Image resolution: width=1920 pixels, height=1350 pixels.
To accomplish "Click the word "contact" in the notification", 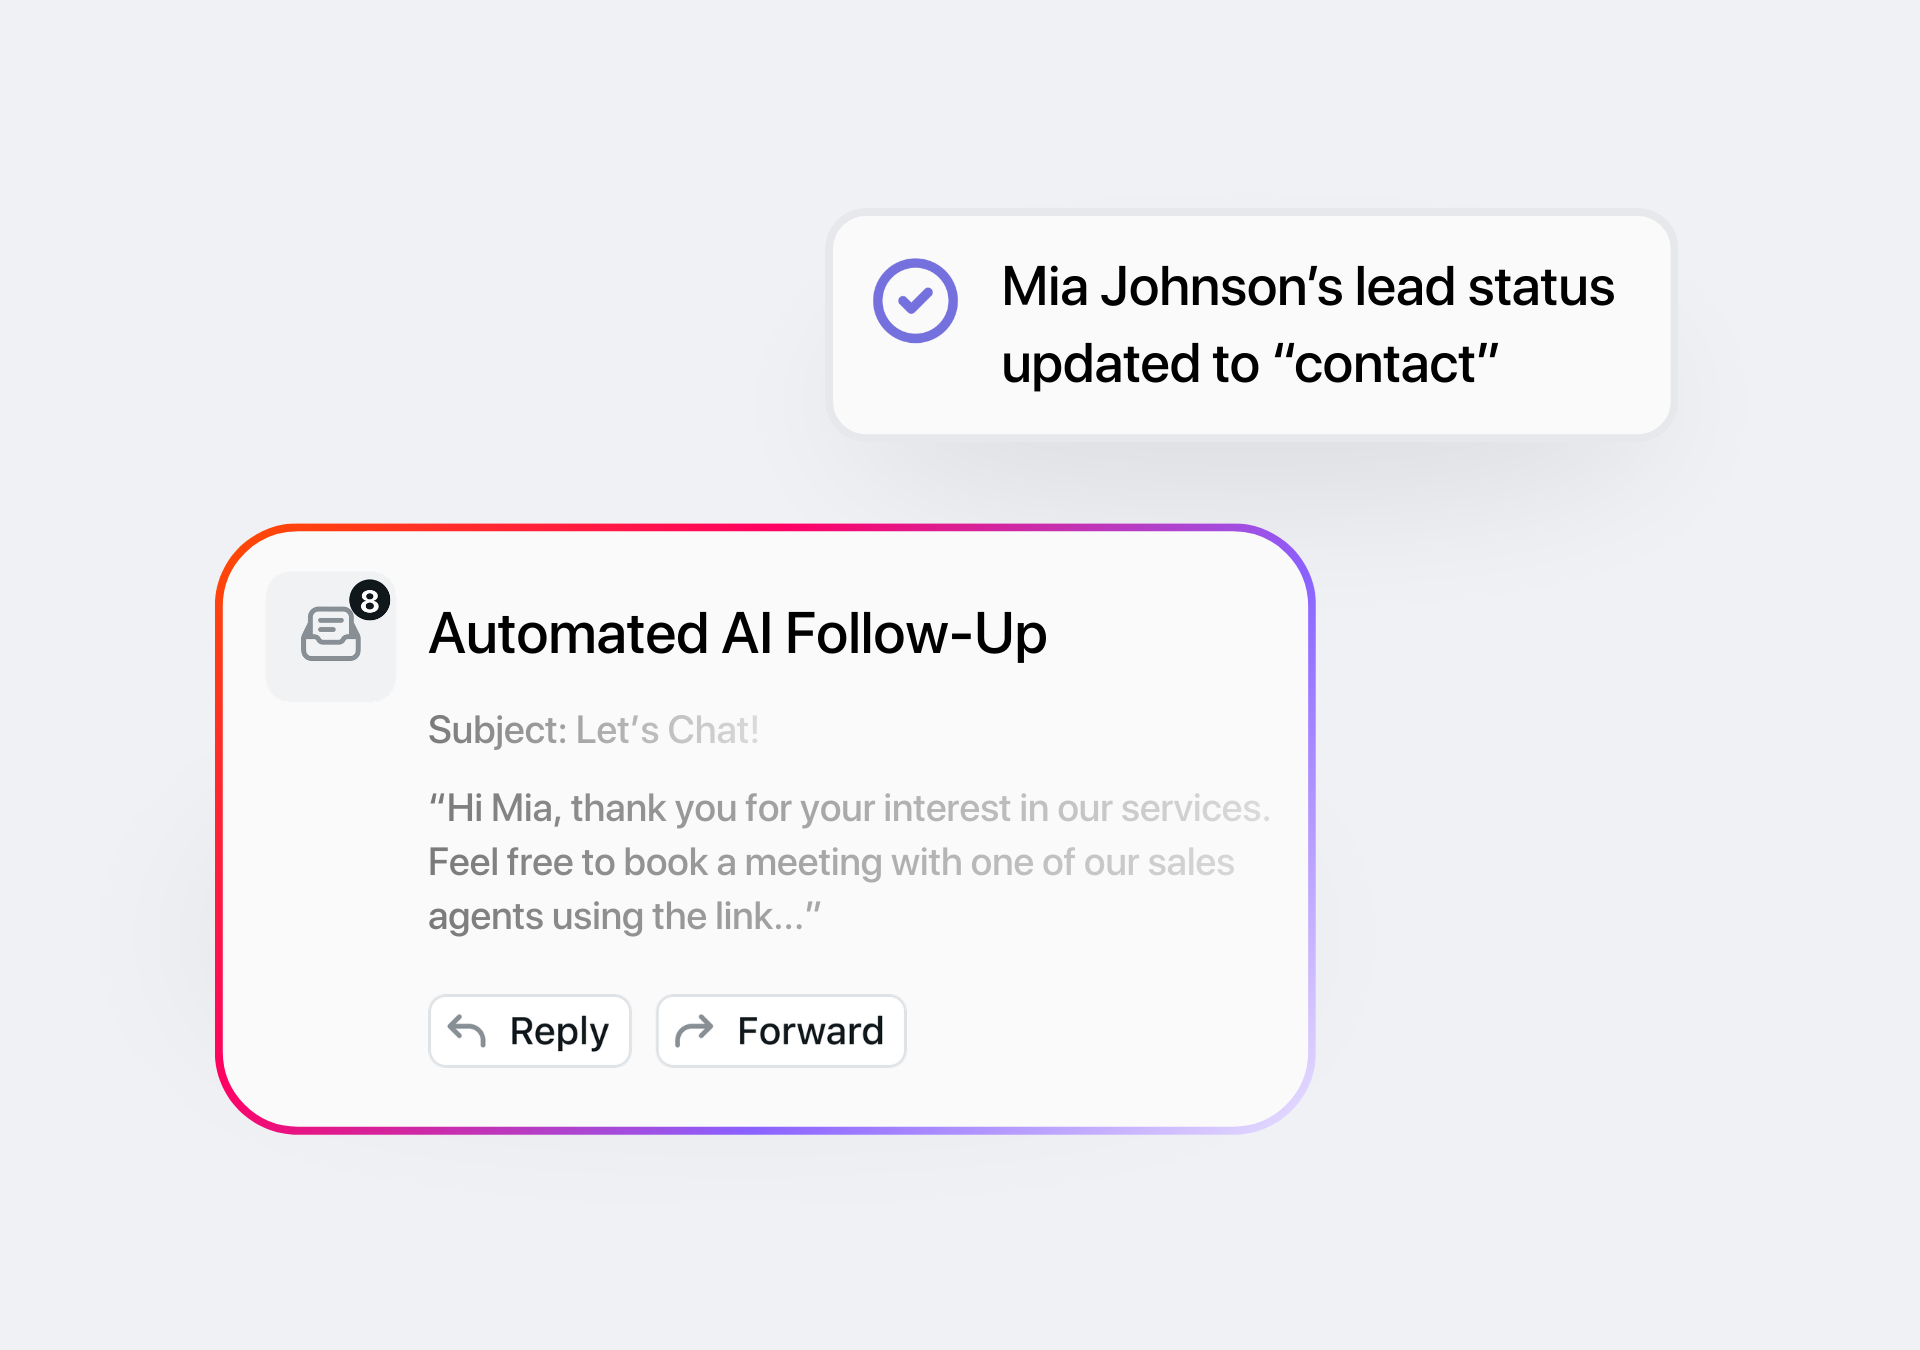I will (1385, 364).
